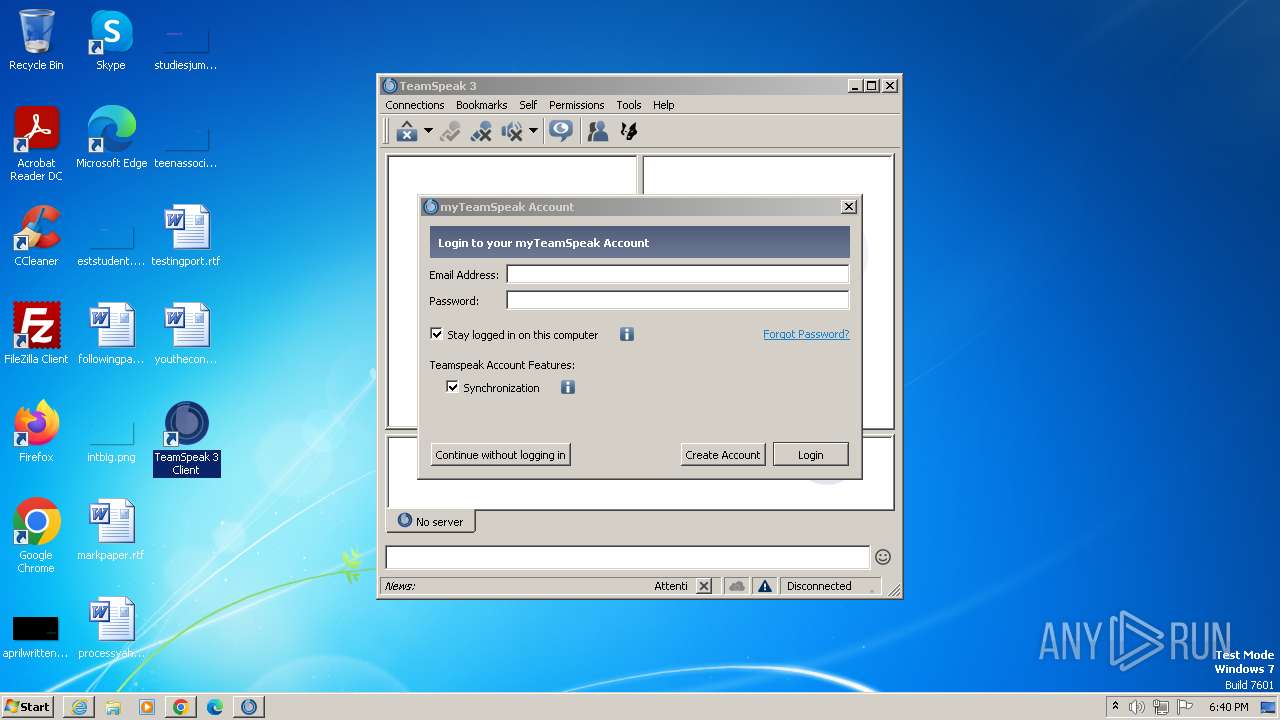Select the markpaper.rtf desktop file
The height and width of the screenshot is (720, 1280).
pos(111,530)
